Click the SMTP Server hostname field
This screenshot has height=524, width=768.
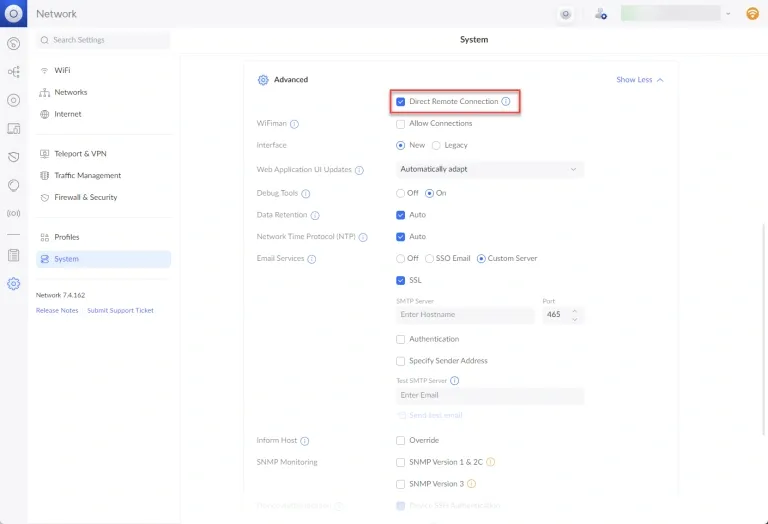(x=465, y=315)
